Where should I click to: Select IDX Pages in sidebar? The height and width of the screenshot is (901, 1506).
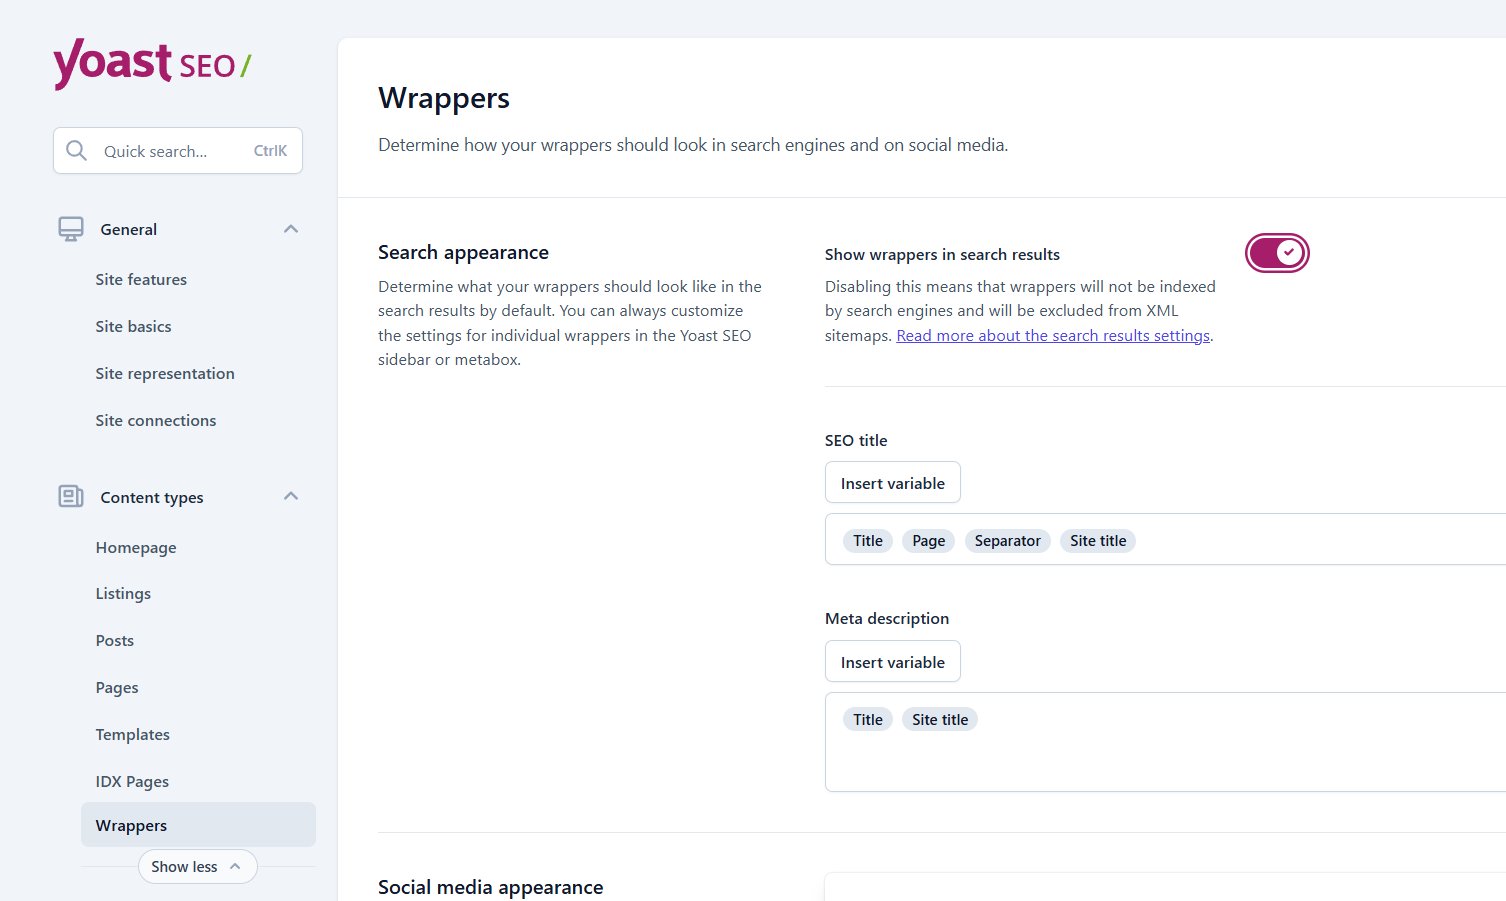[132, 782]
